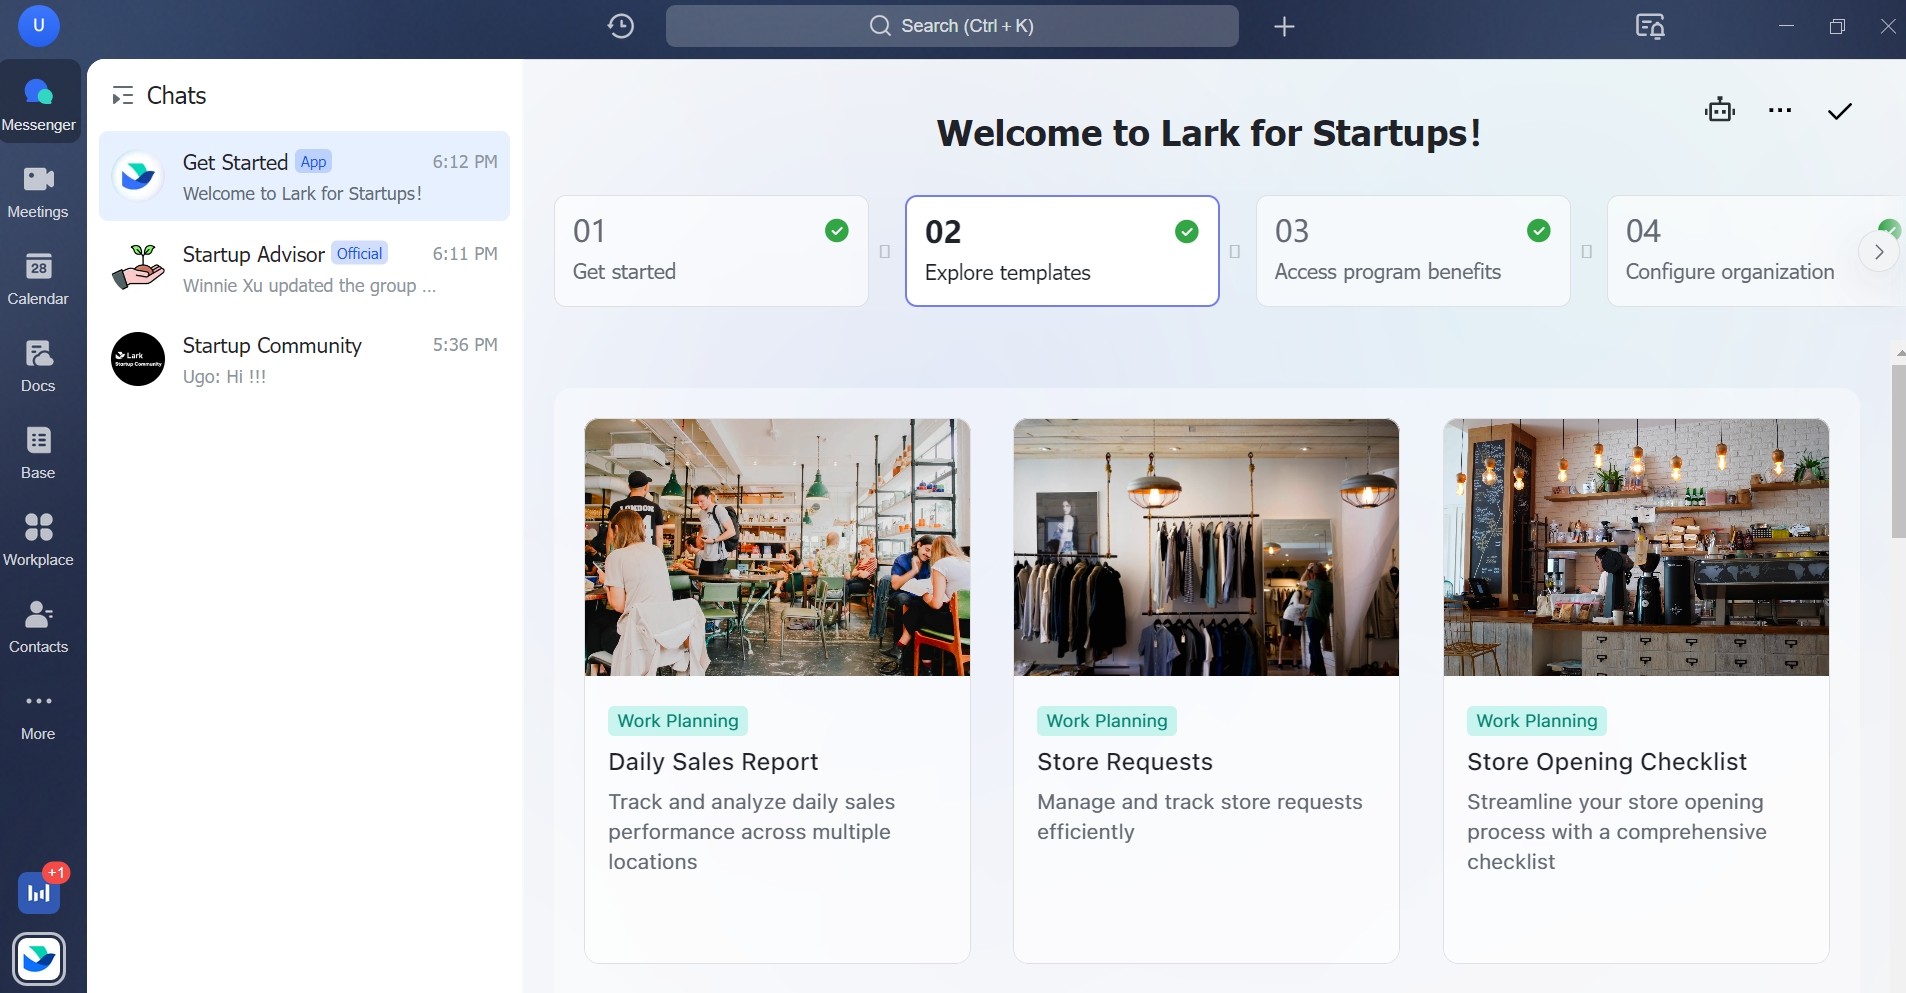Open the Startup Advisor chat
The height and width of the screenshot is (993, 1906).
(x=304, y=268)
